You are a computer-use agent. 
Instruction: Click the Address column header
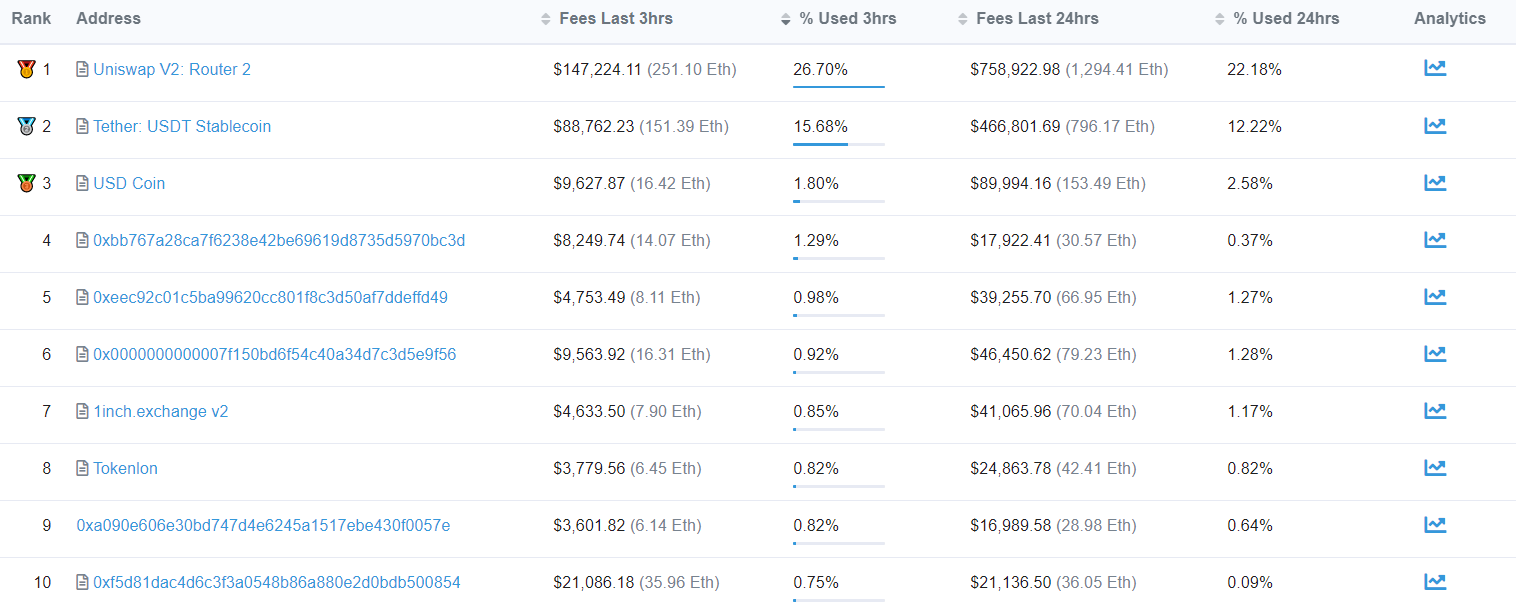[108, 19]
